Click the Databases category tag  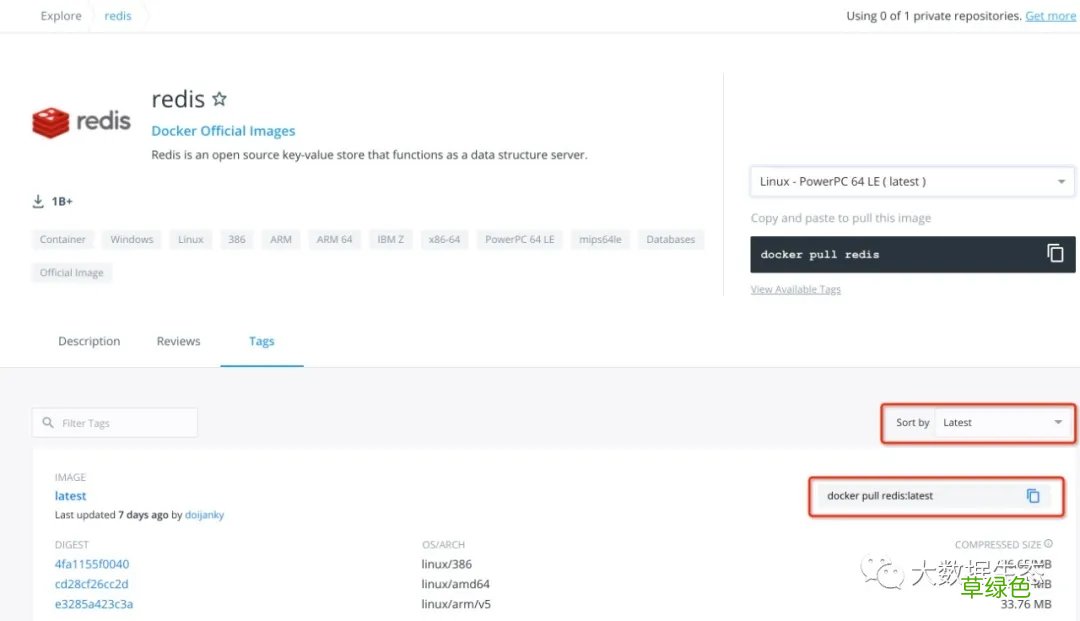pos(671,240)
